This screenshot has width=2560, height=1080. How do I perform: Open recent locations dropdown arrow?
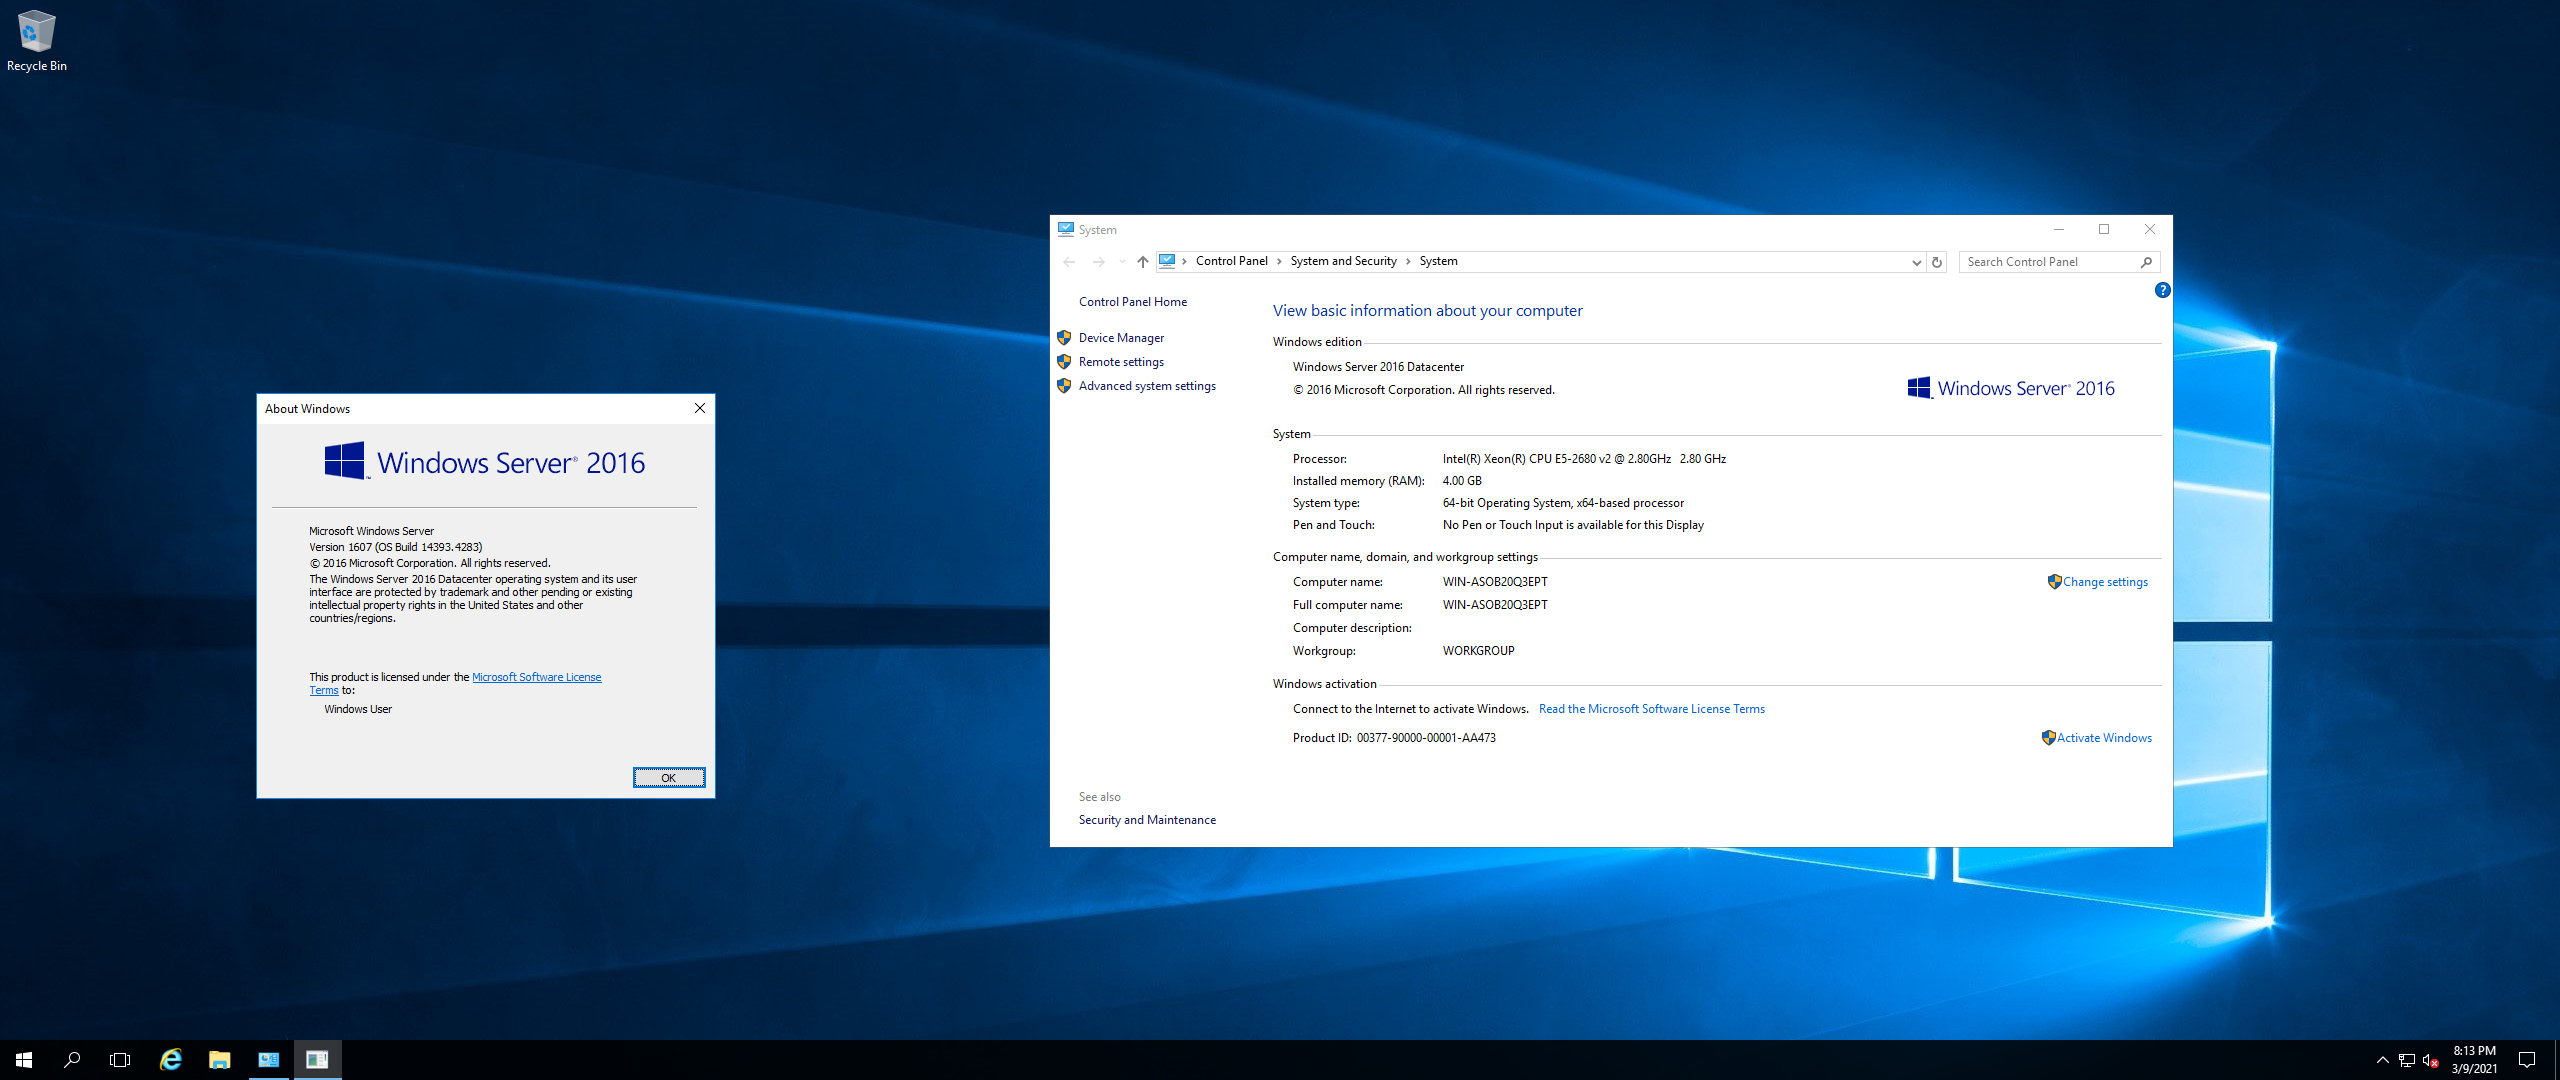1122,262
